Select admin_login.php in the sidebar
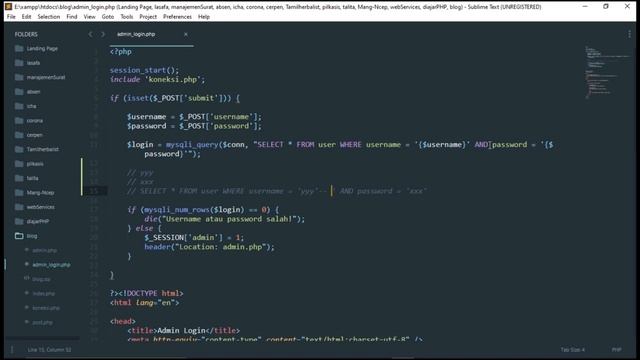The image size is (640, 360). point(51,265)
